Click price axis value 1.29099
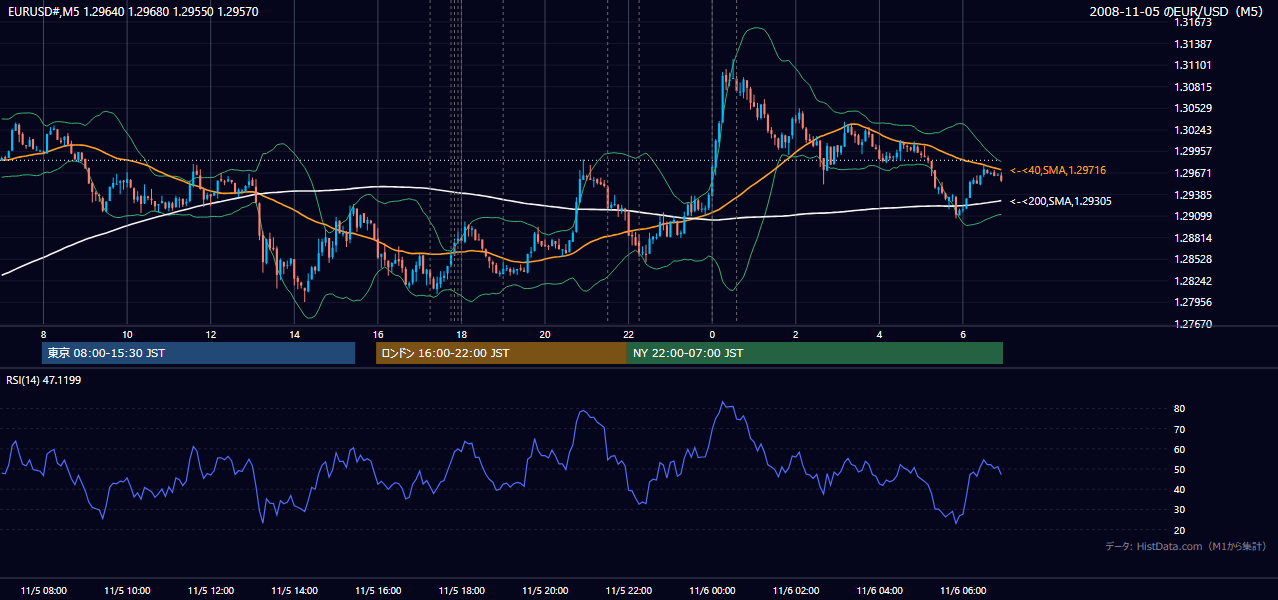 1195,216
